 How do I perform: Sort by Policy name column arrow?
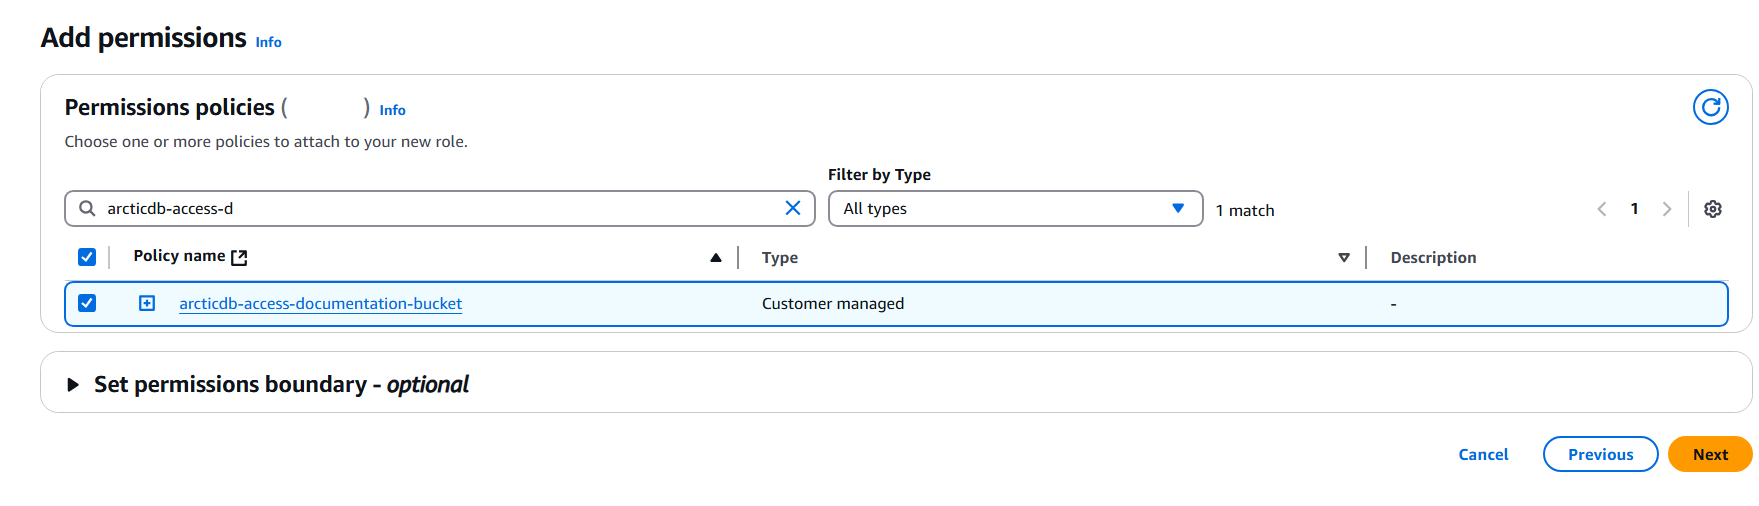[x=715, y=257]
